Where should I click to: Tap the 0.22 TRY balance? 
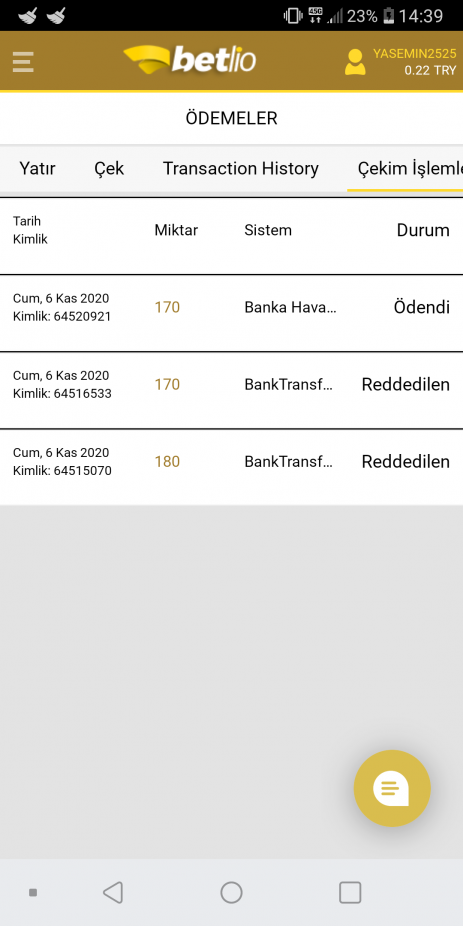pos(431,70)
